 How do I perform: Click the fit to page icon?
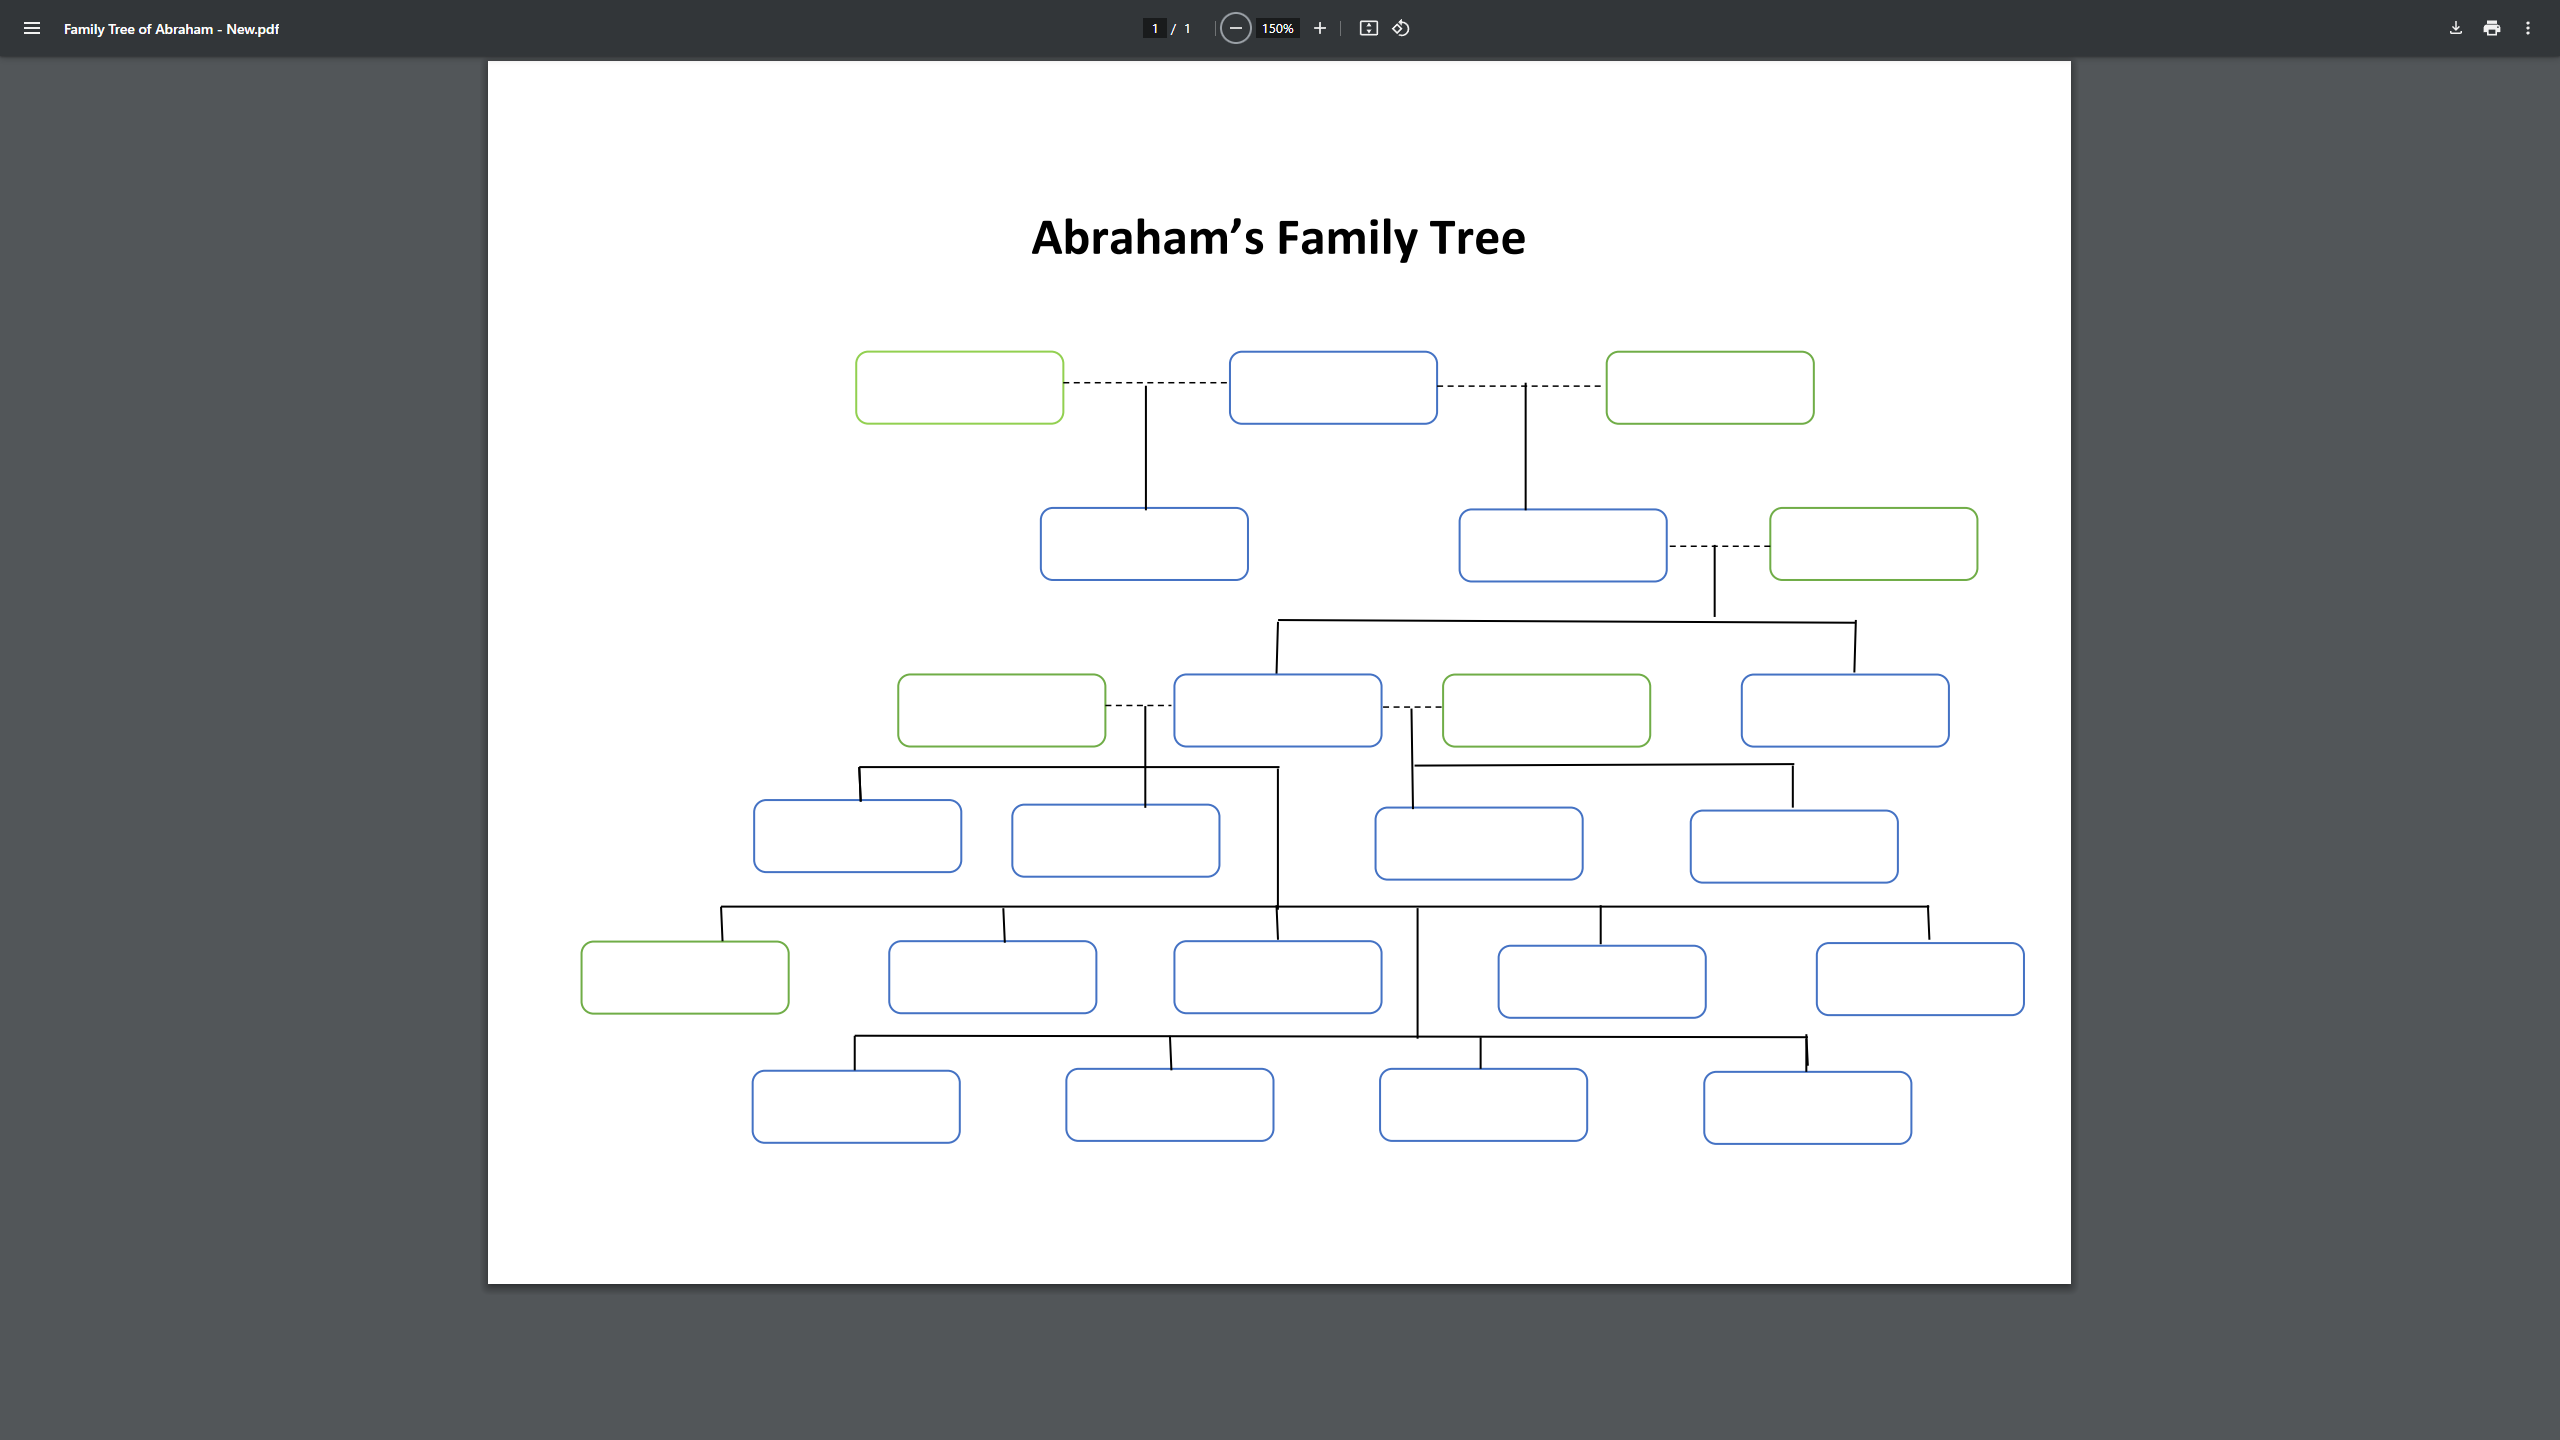[1369, 28]
